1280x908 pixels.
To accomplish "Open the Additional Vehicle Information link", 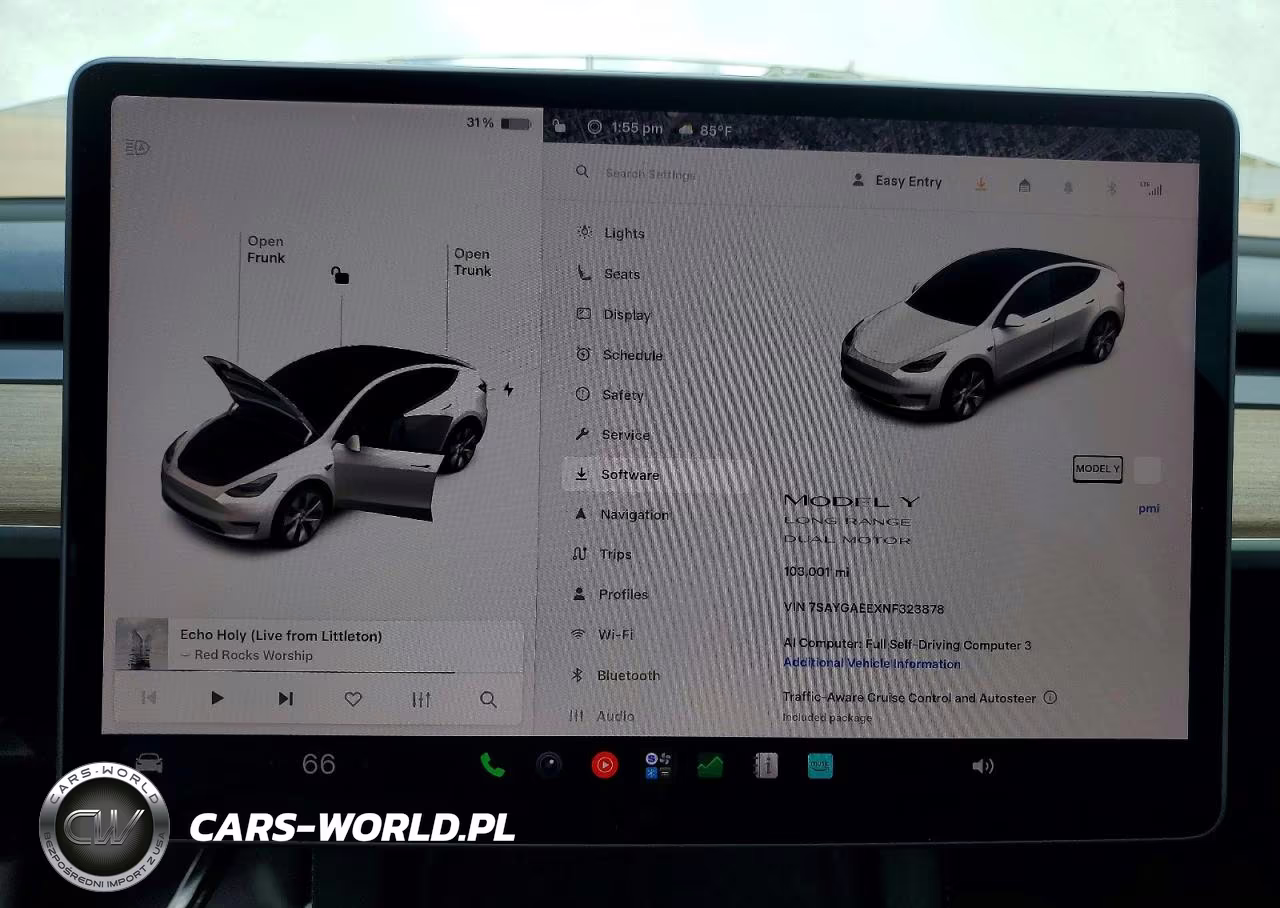I will [871, 663].
